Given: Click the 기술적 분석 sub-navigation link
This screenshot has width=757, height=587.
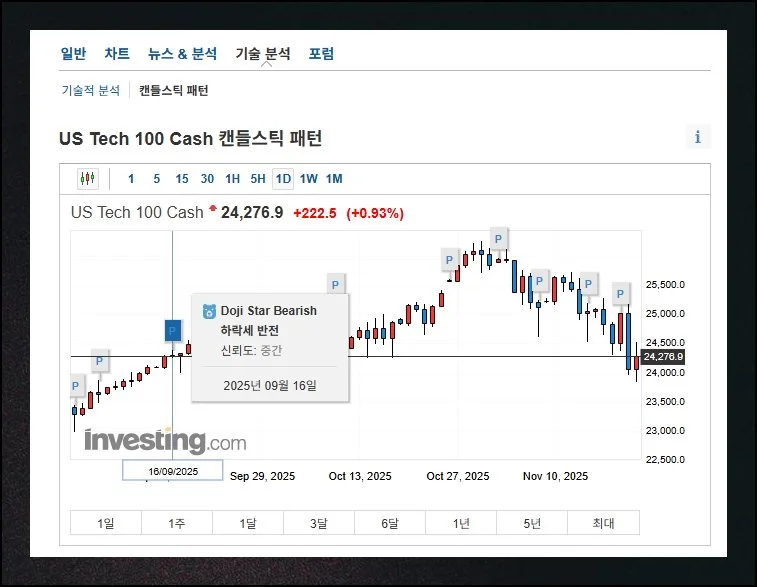Looking at the screenshot, I should [90, 90].
